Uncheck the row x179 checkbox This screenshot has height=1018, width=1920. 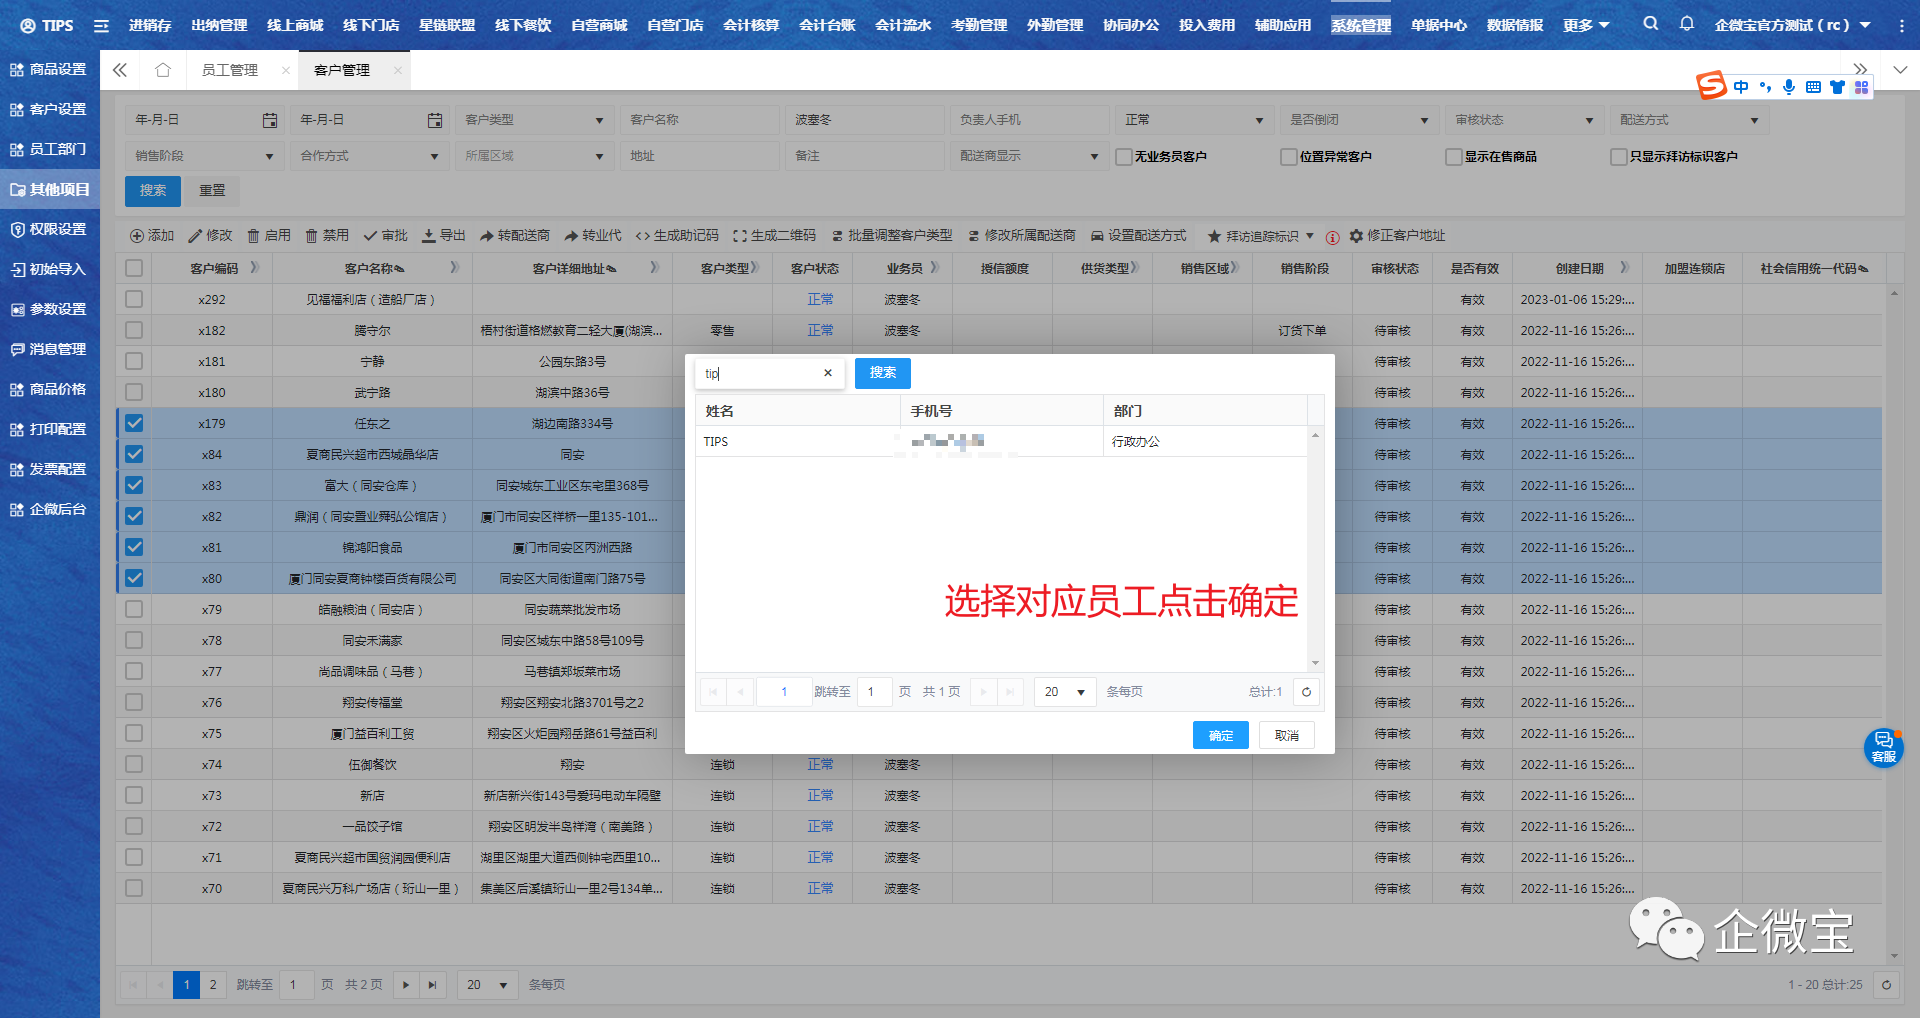[134, 423]
